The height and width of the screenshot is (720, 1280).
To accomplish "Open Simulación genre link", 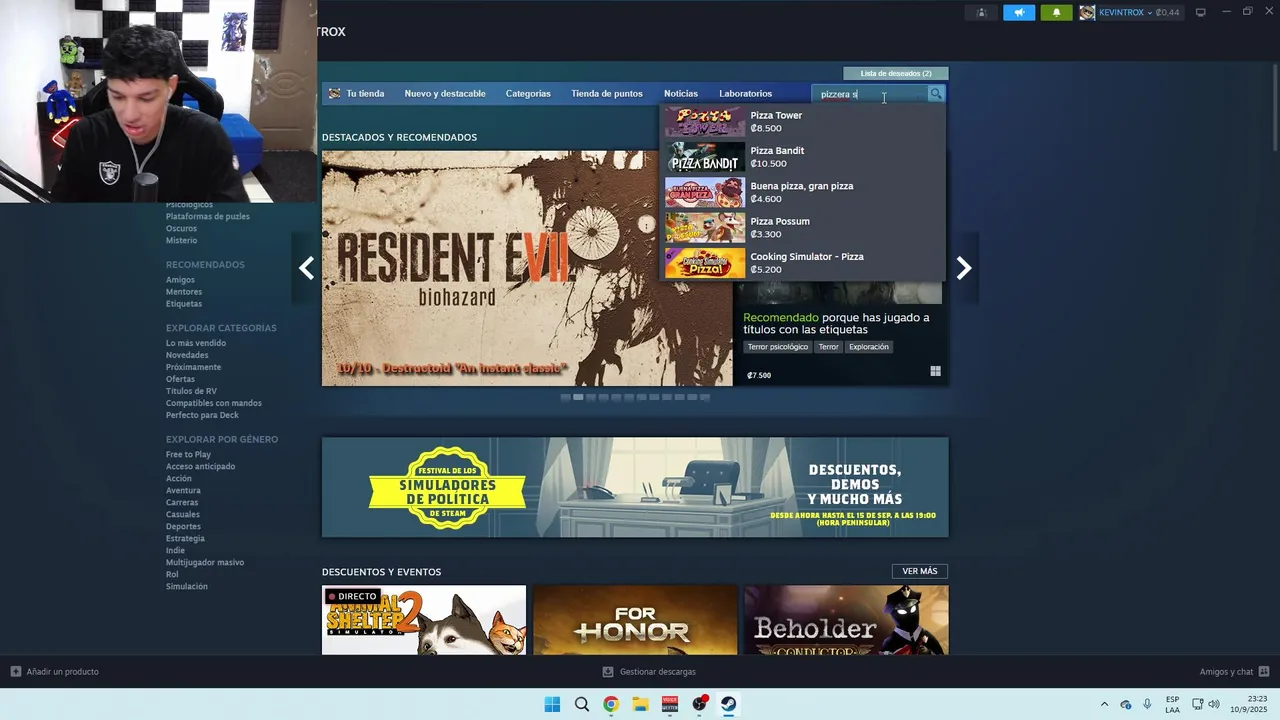I will pos(187,587).
